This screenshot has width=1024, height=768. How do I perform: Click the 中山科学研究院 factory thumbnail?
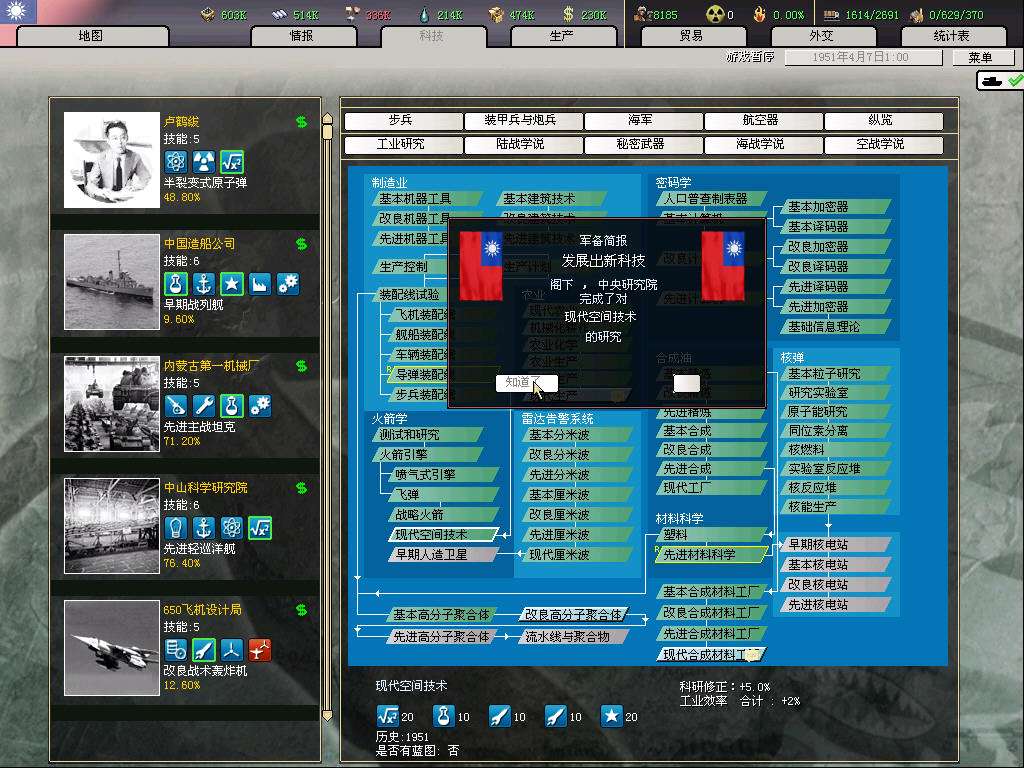pyautogui.click(x=112, y=526)
